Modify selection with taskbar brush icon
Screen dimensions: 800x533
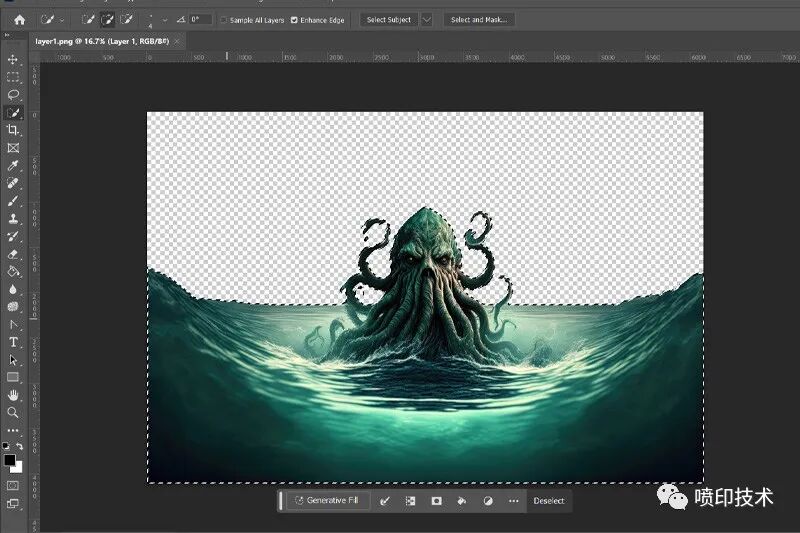[385, 501]
